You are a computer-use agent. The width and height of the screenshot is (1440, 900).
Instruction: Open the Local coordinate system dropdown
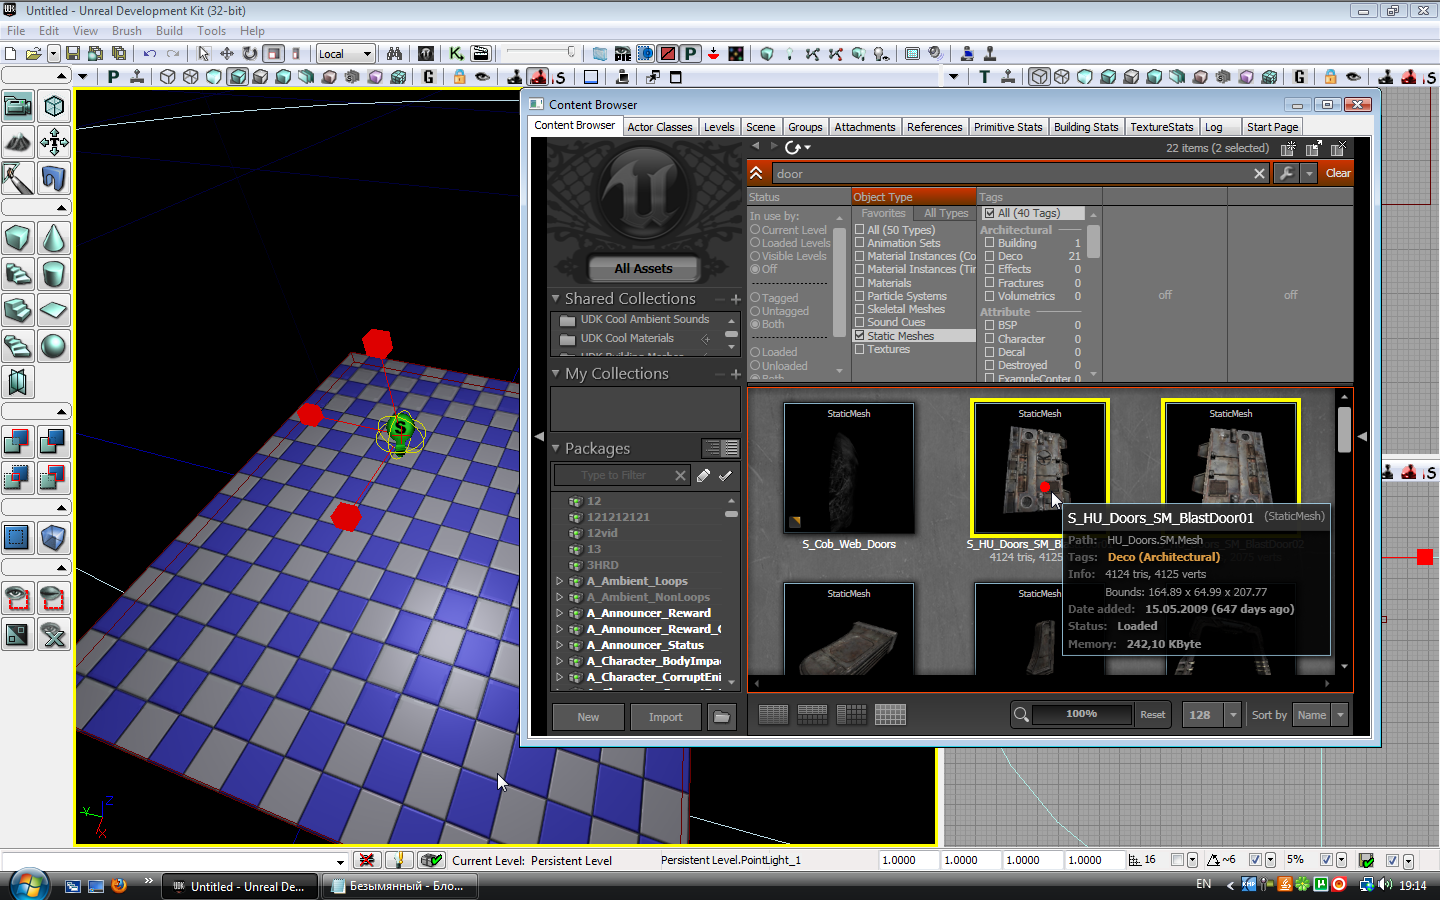click(345, 54)
